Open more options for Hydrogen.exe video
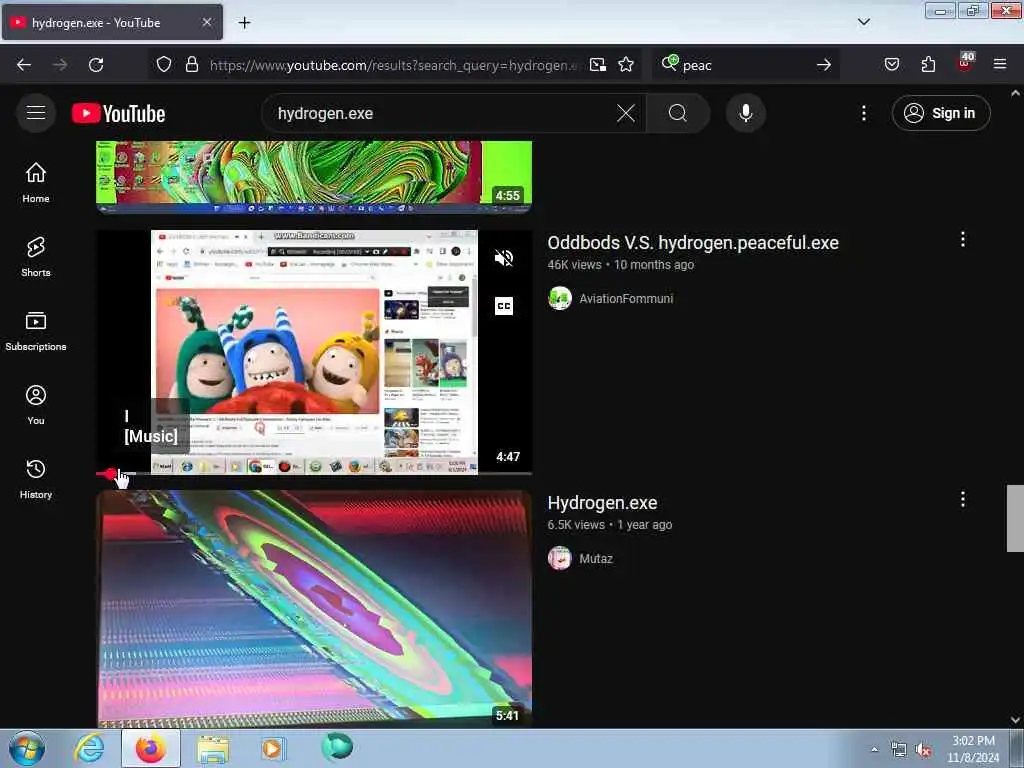1024x768 pixels. (x=963, y=500)
